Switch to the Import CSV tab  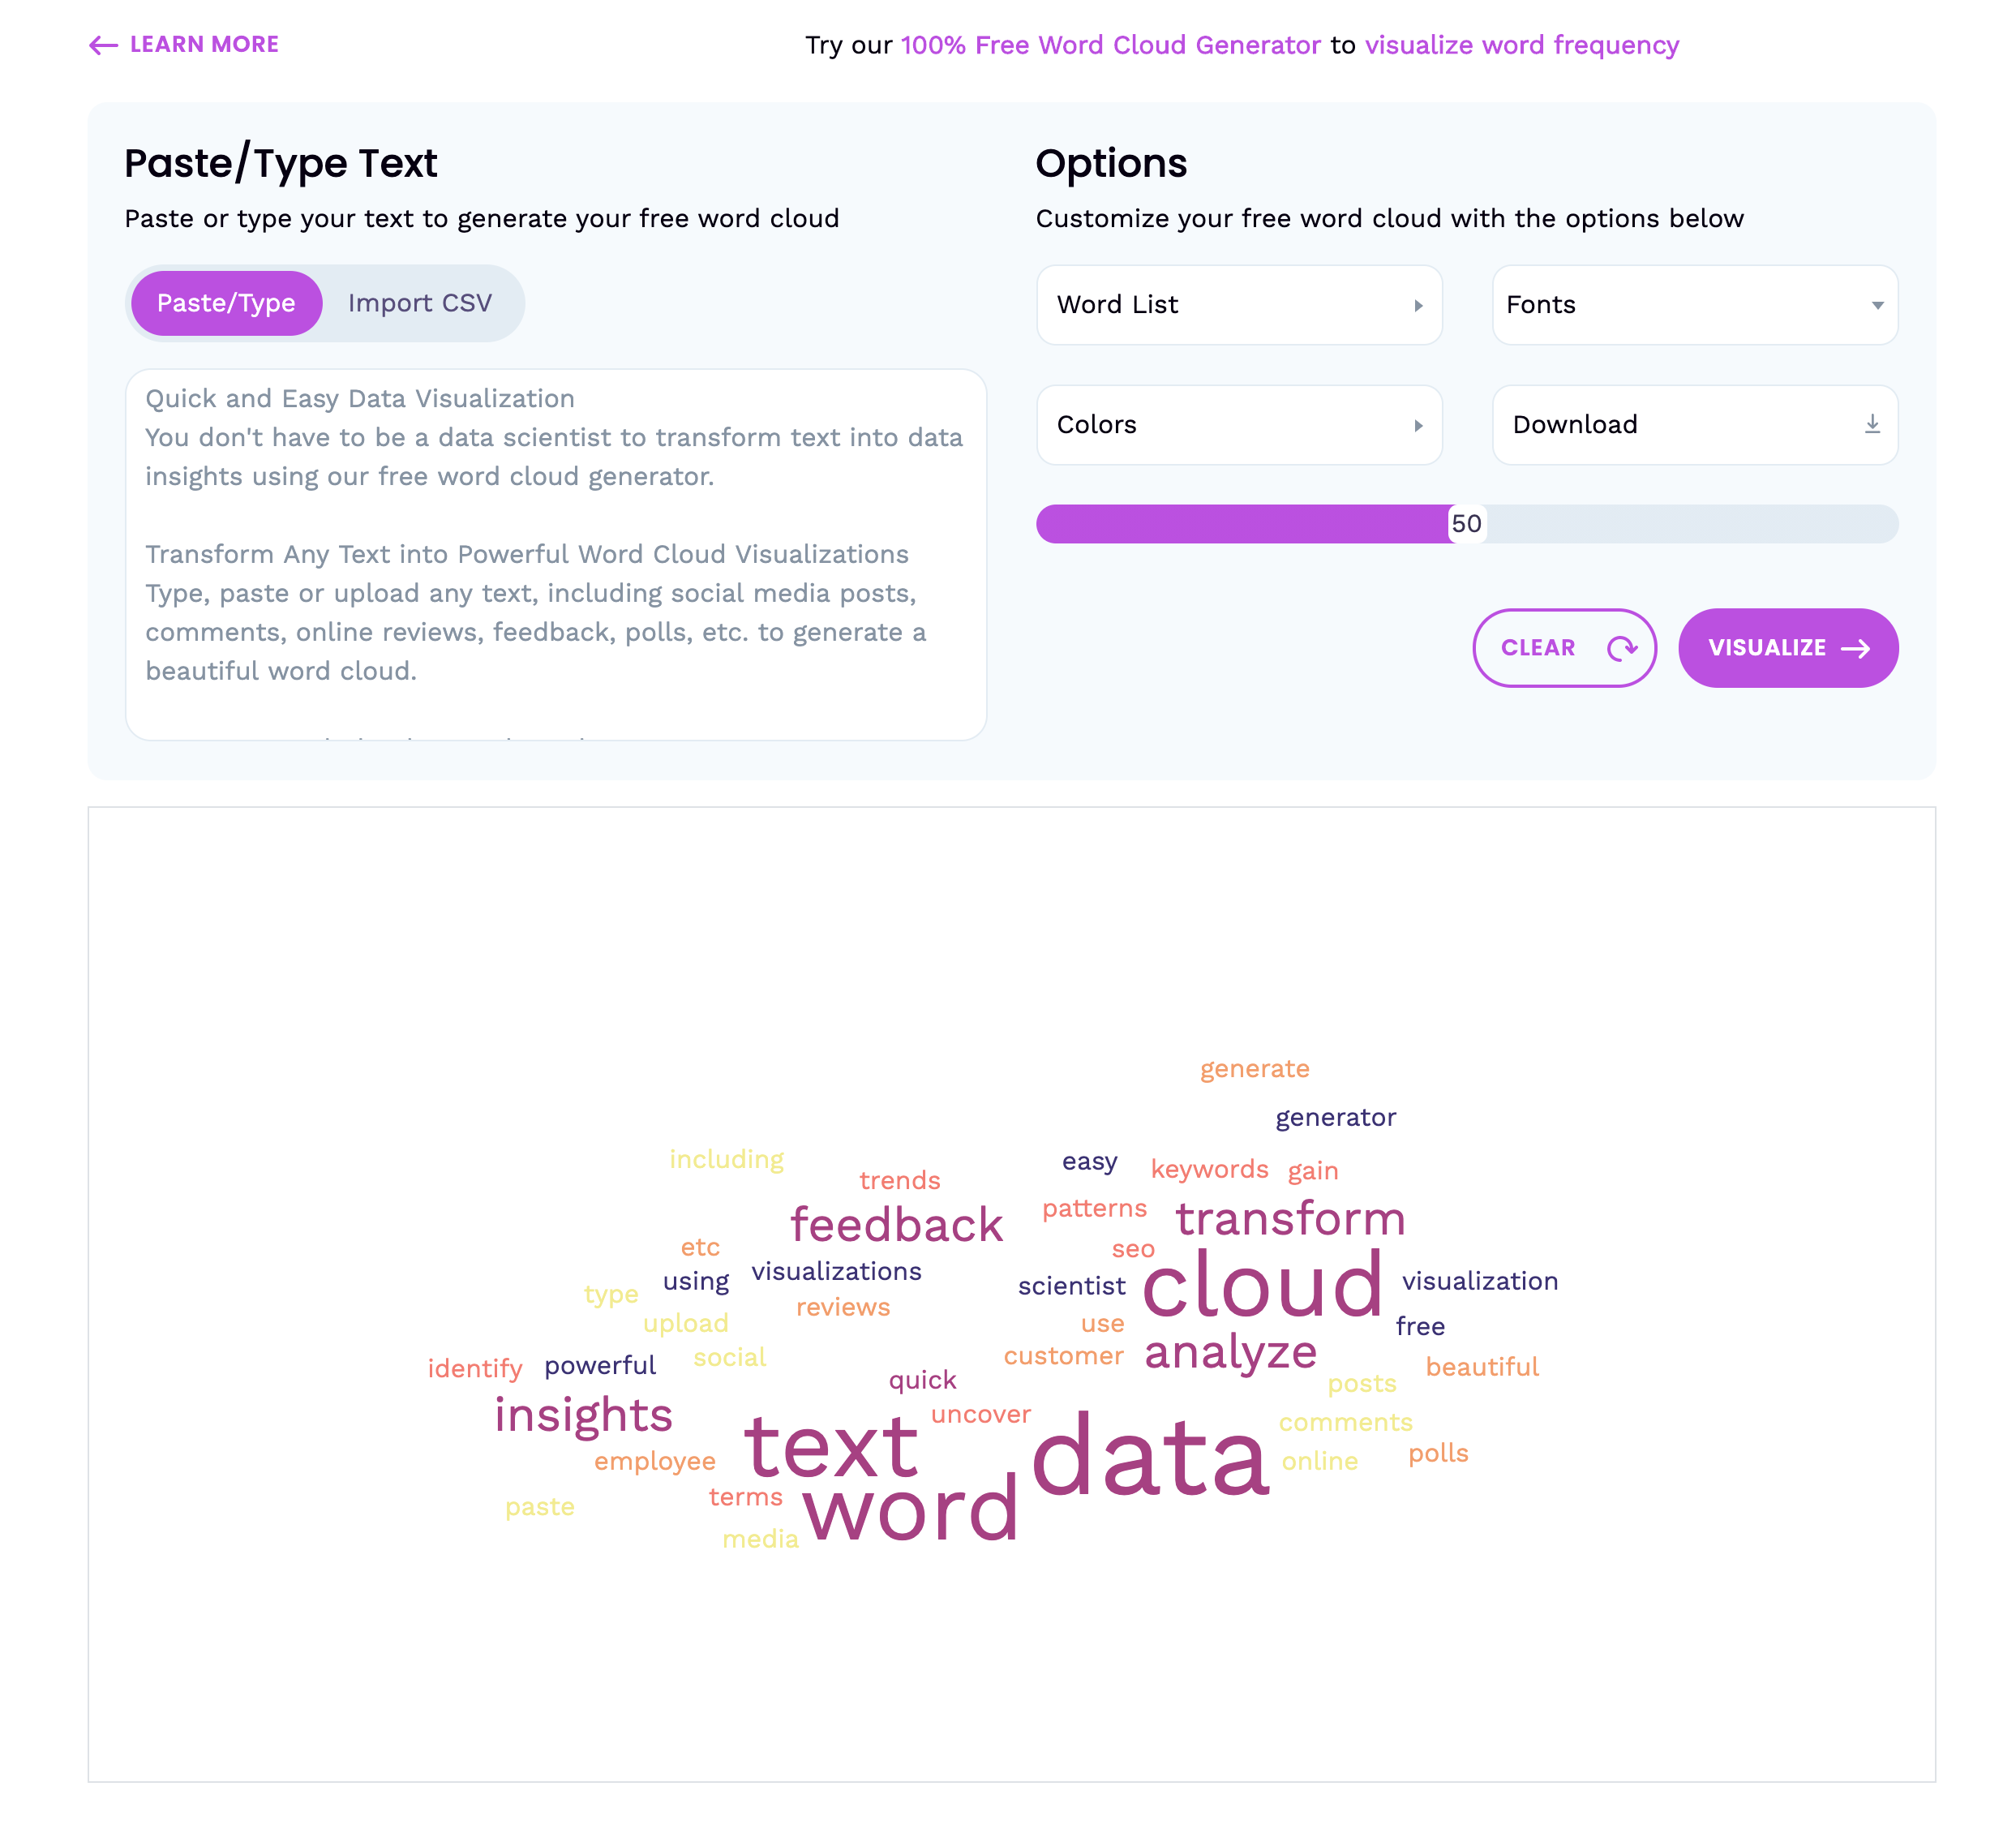pyautogui.click(x=420, y=303)
